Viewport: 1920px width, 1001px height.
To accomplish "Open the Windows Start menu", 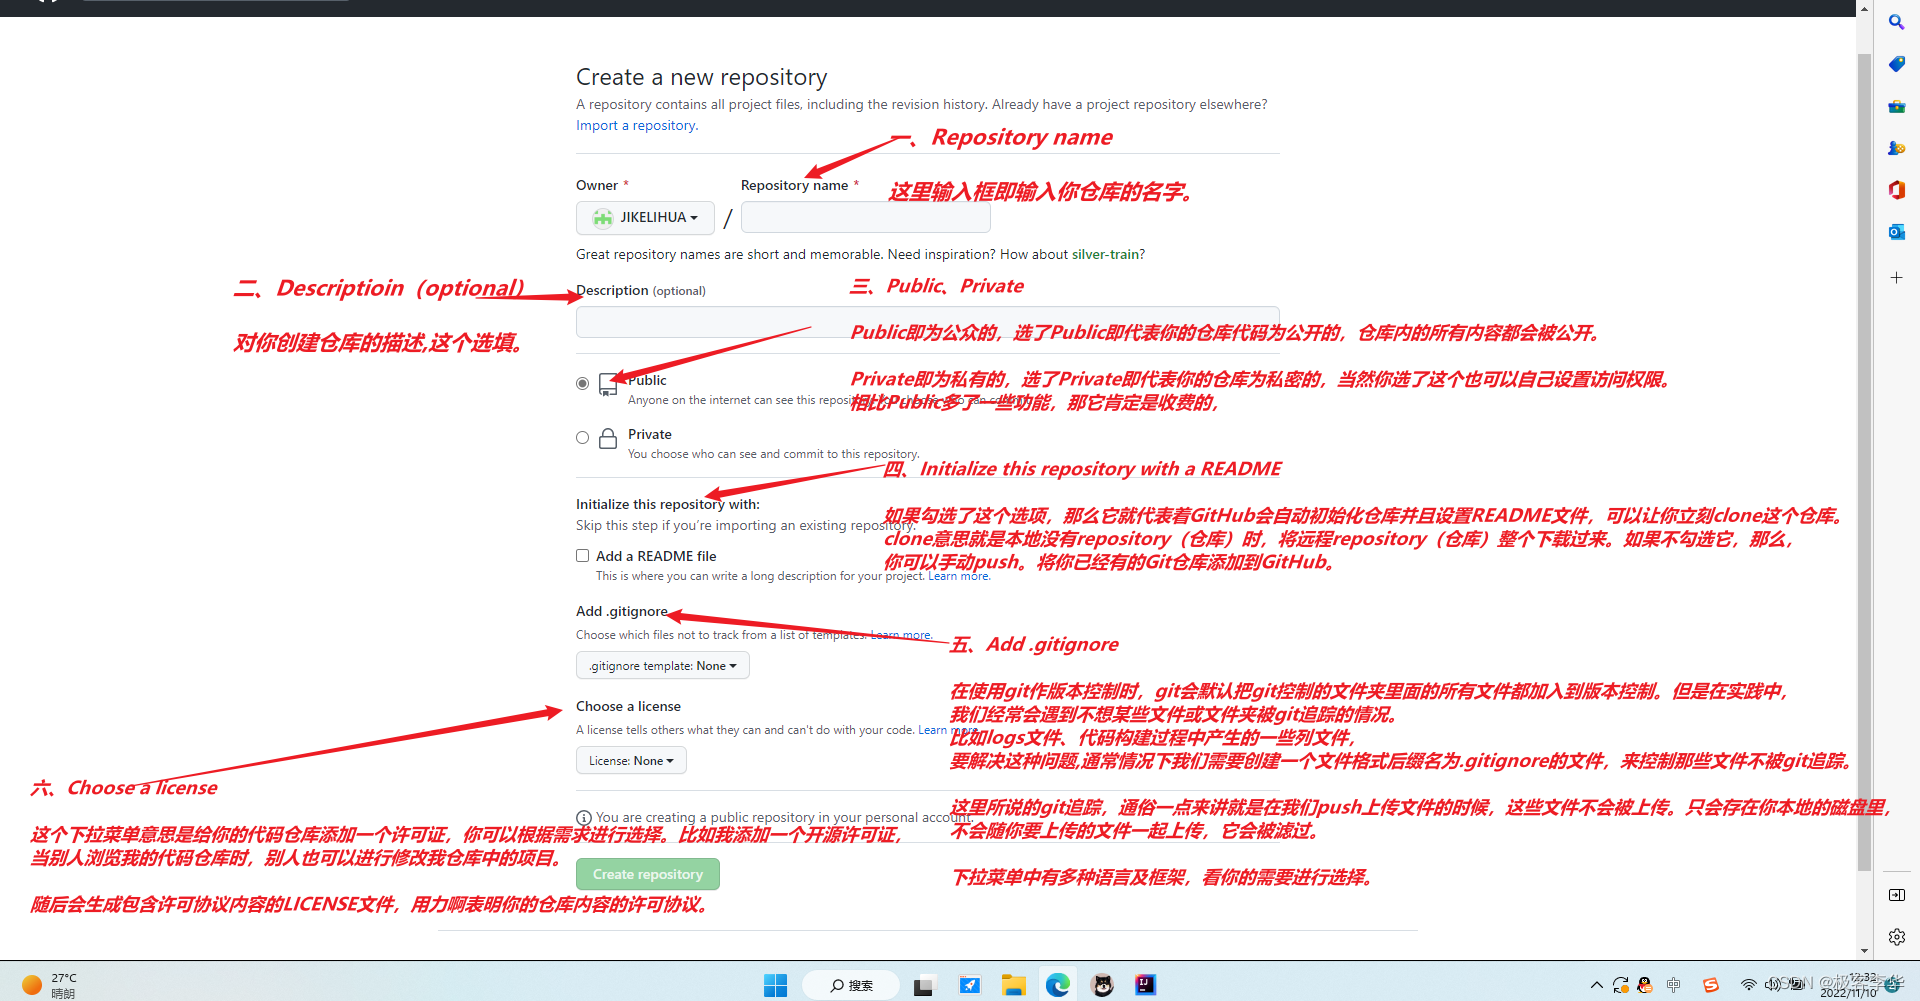I will pos(775,985).
